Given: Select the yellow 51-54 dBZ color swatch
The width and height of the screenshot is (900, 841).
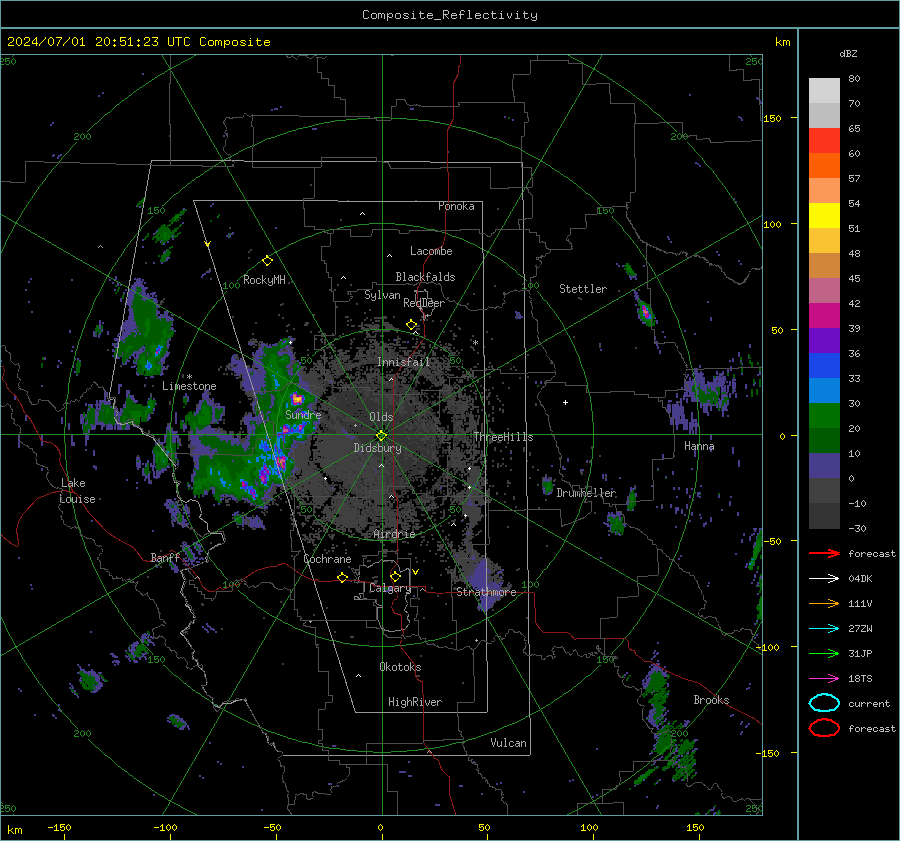Looking at the screenshot, I should click(x=824, y=216).
